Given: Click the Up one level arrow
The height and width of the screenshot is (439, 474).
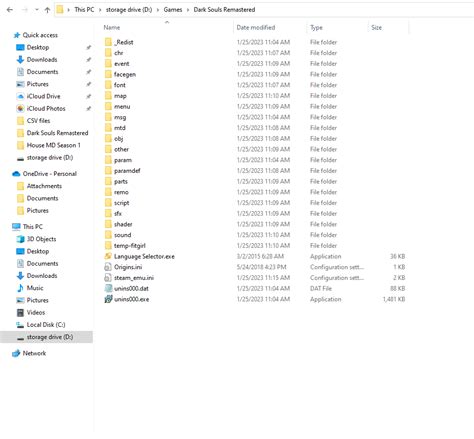Looking at the screenshot, I should [x=47, y=10].
